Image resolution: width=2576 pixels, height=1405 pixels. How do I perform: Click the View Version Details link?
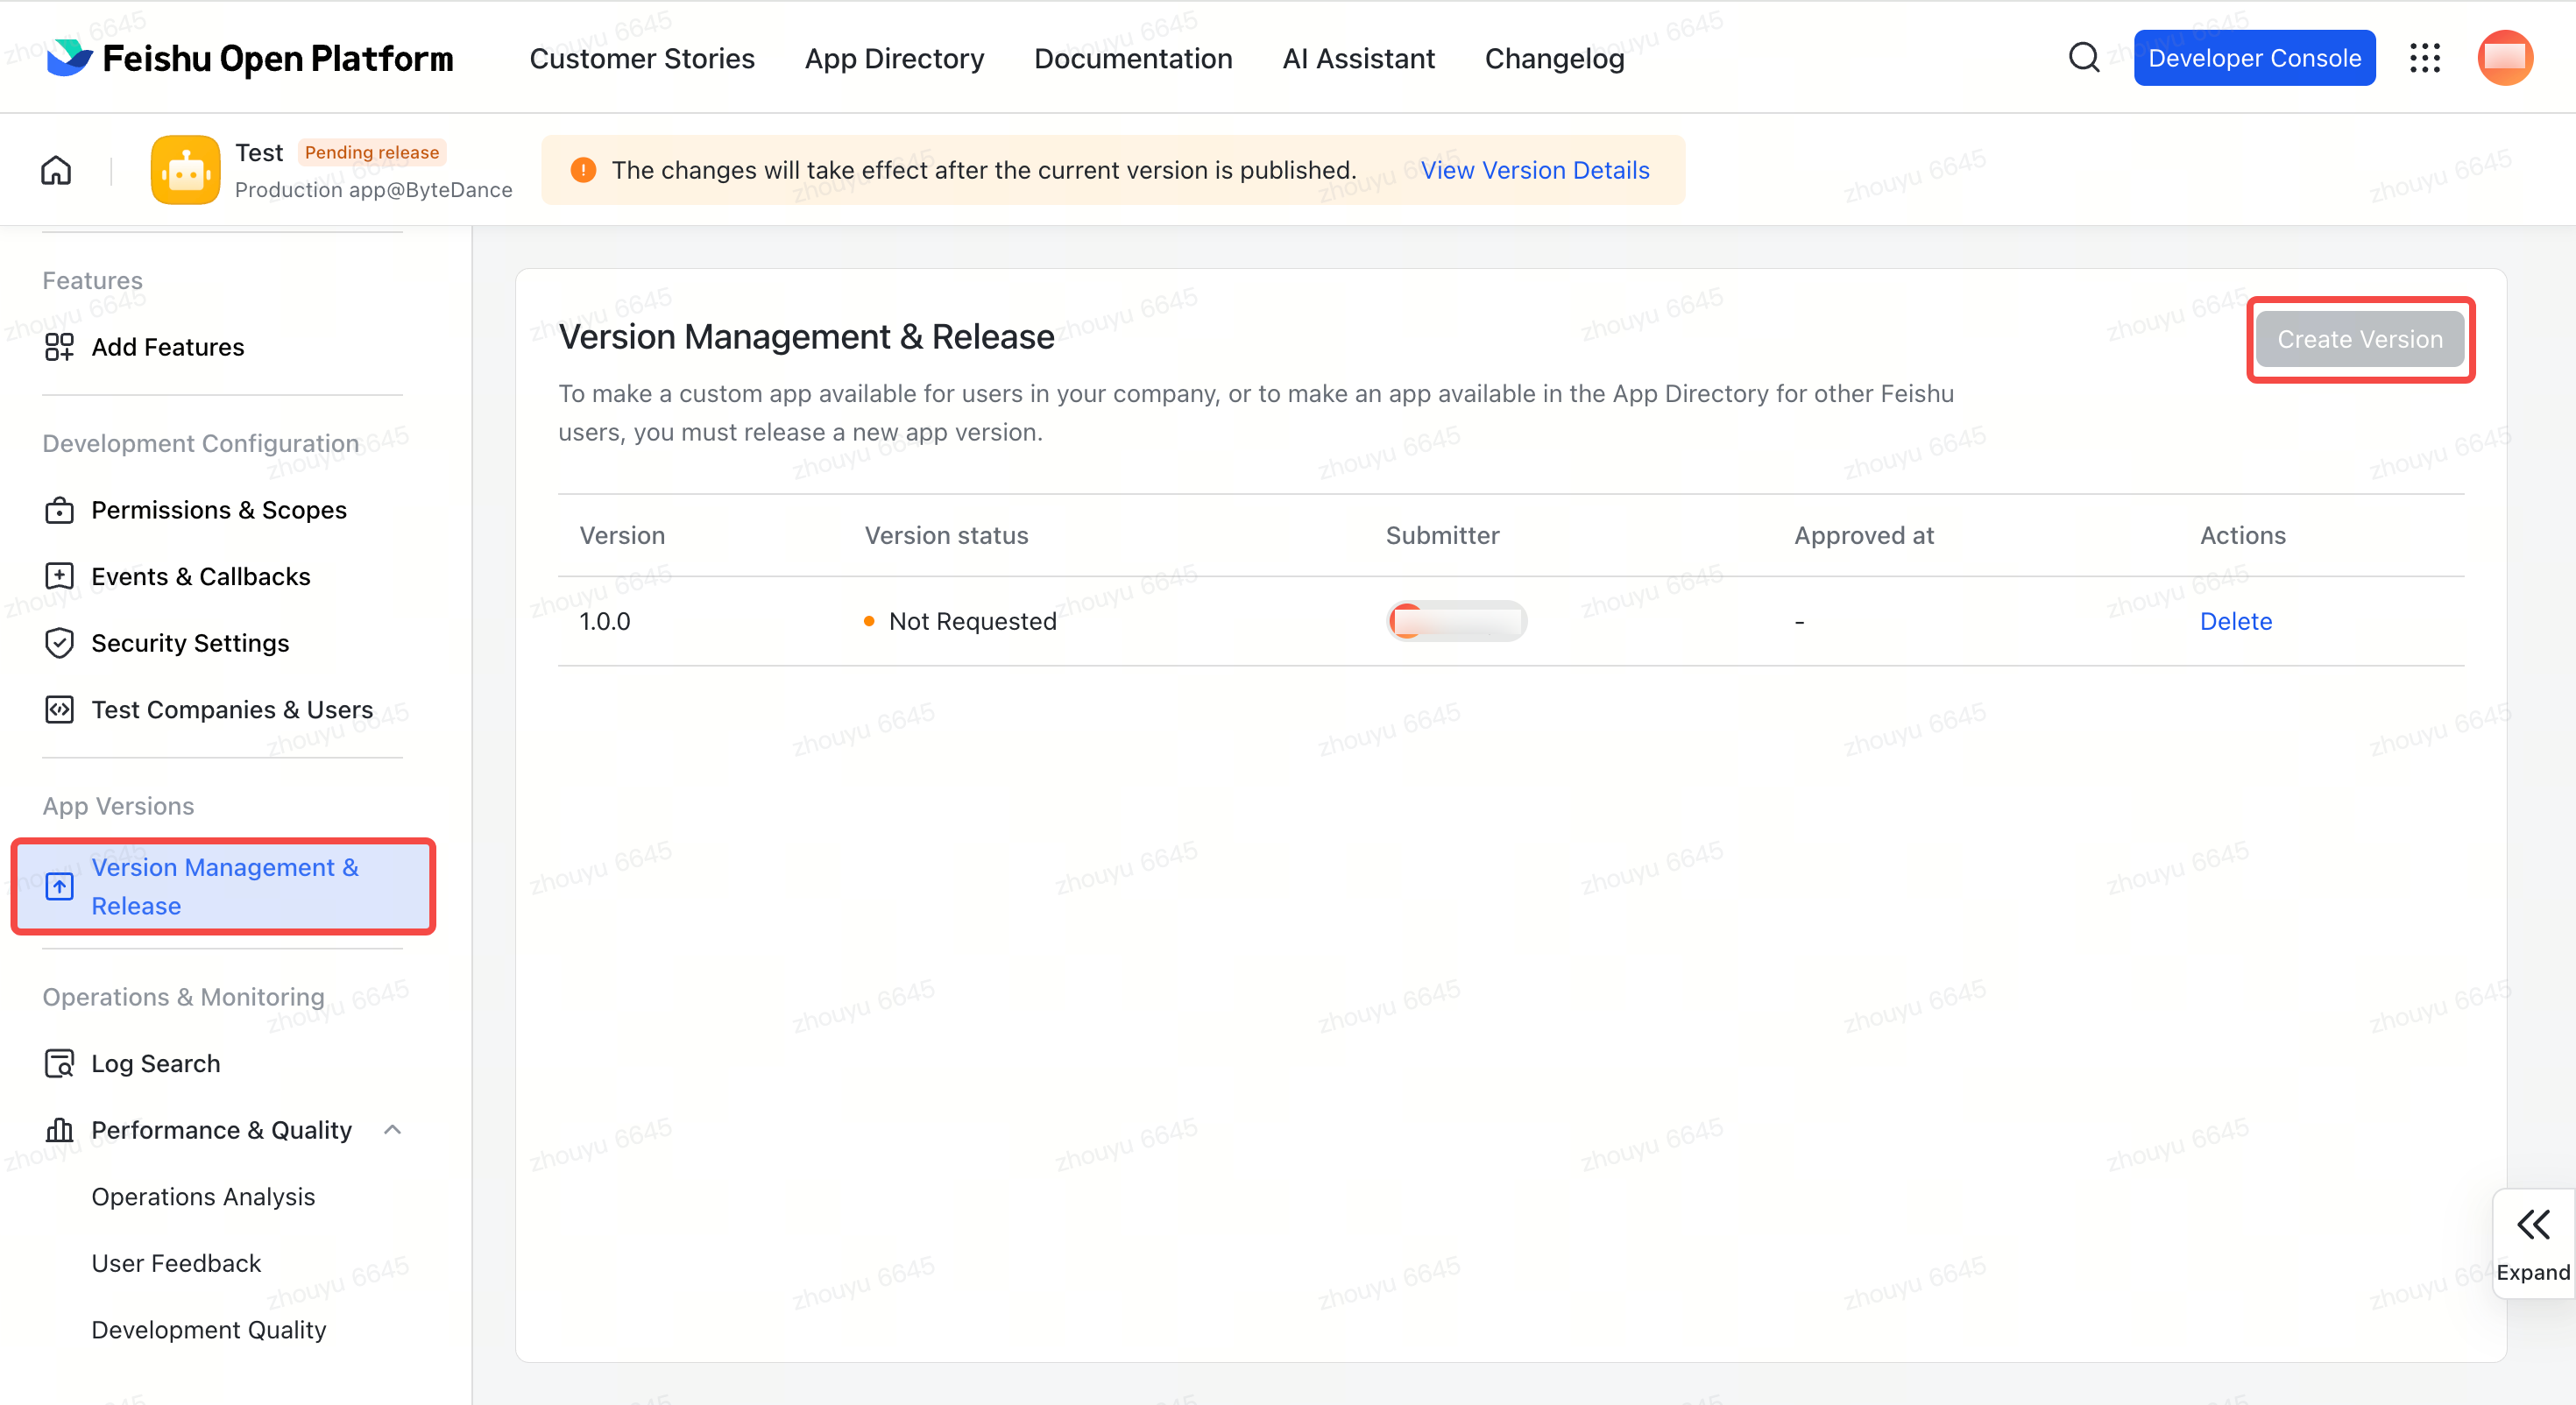point(1535,170)
